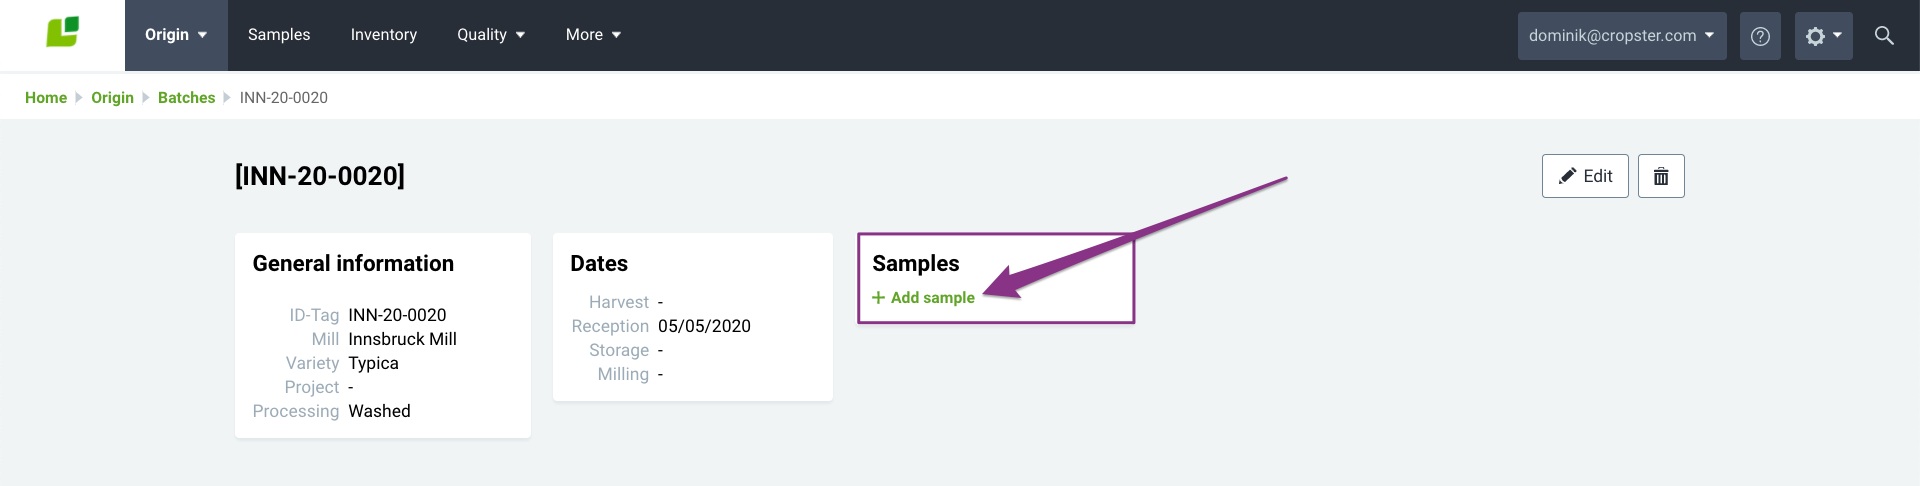Image resolution: width=1920 pixels, height=486 pixels.
Task: Open the dominik@cropster.com account dropdown
Action: pos(1622,36)
